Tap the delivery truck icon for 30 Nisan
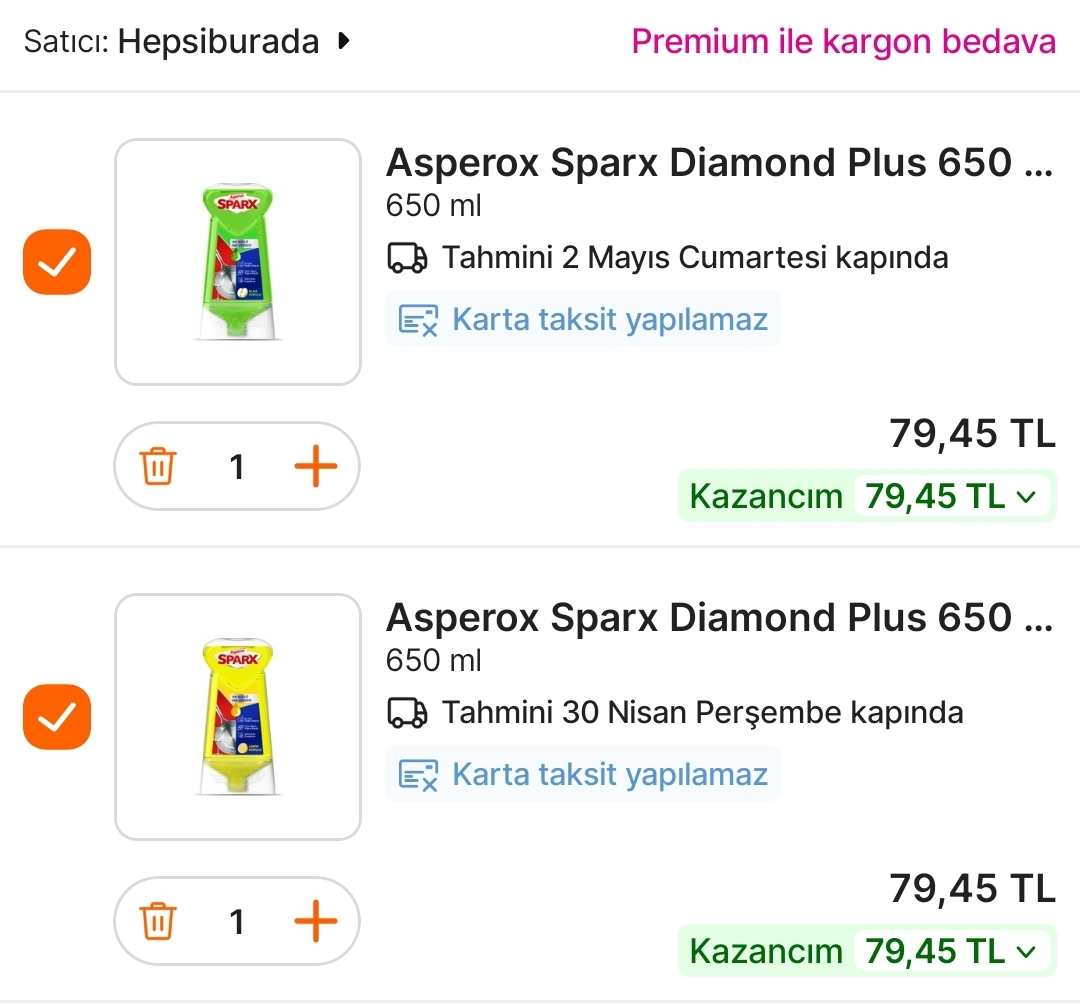Image resolution: width=1080 pixels, height=1004 pixels. [407, 713]
